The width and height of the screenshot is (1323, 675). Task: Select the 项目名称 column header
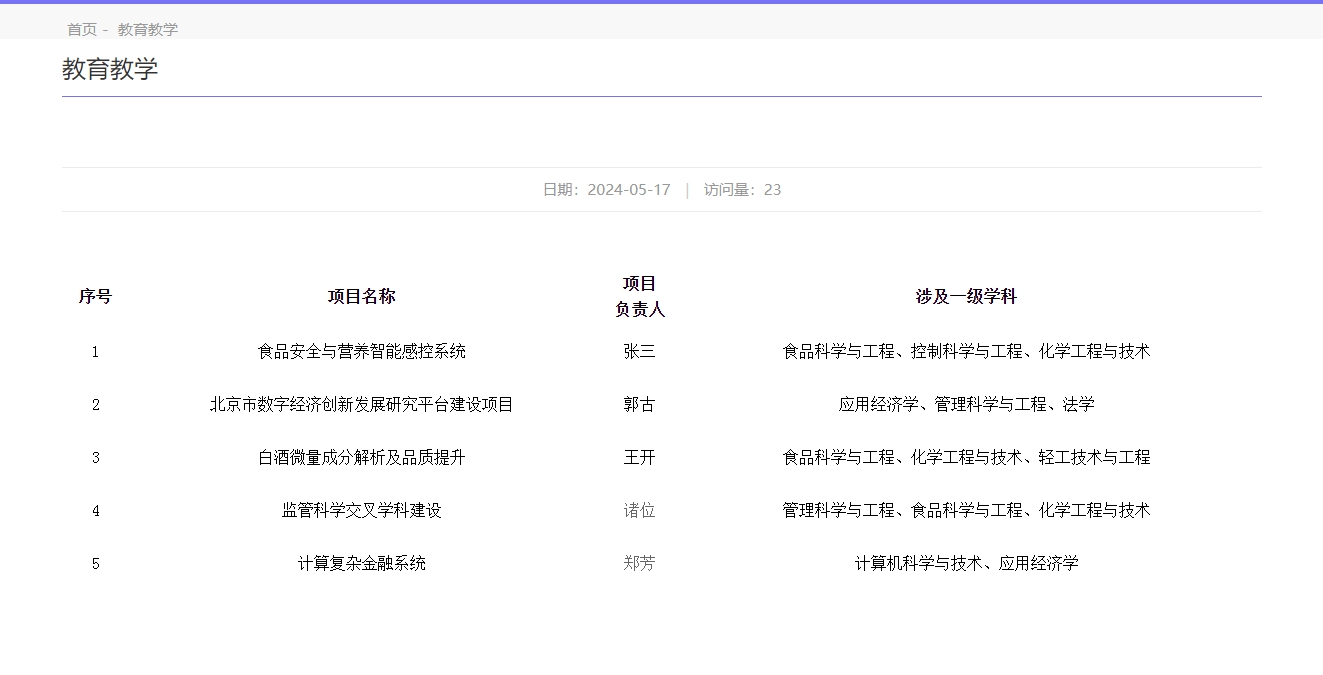tap(361, 297)
